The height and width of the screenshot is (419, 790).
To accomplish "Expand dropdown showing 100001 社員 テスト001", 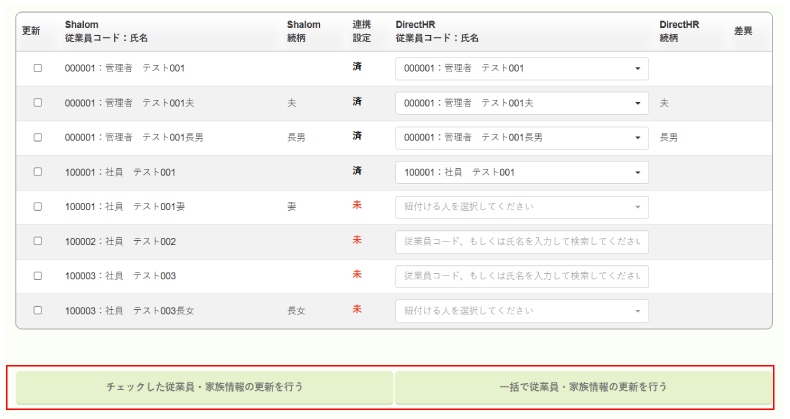I will 521,172.
